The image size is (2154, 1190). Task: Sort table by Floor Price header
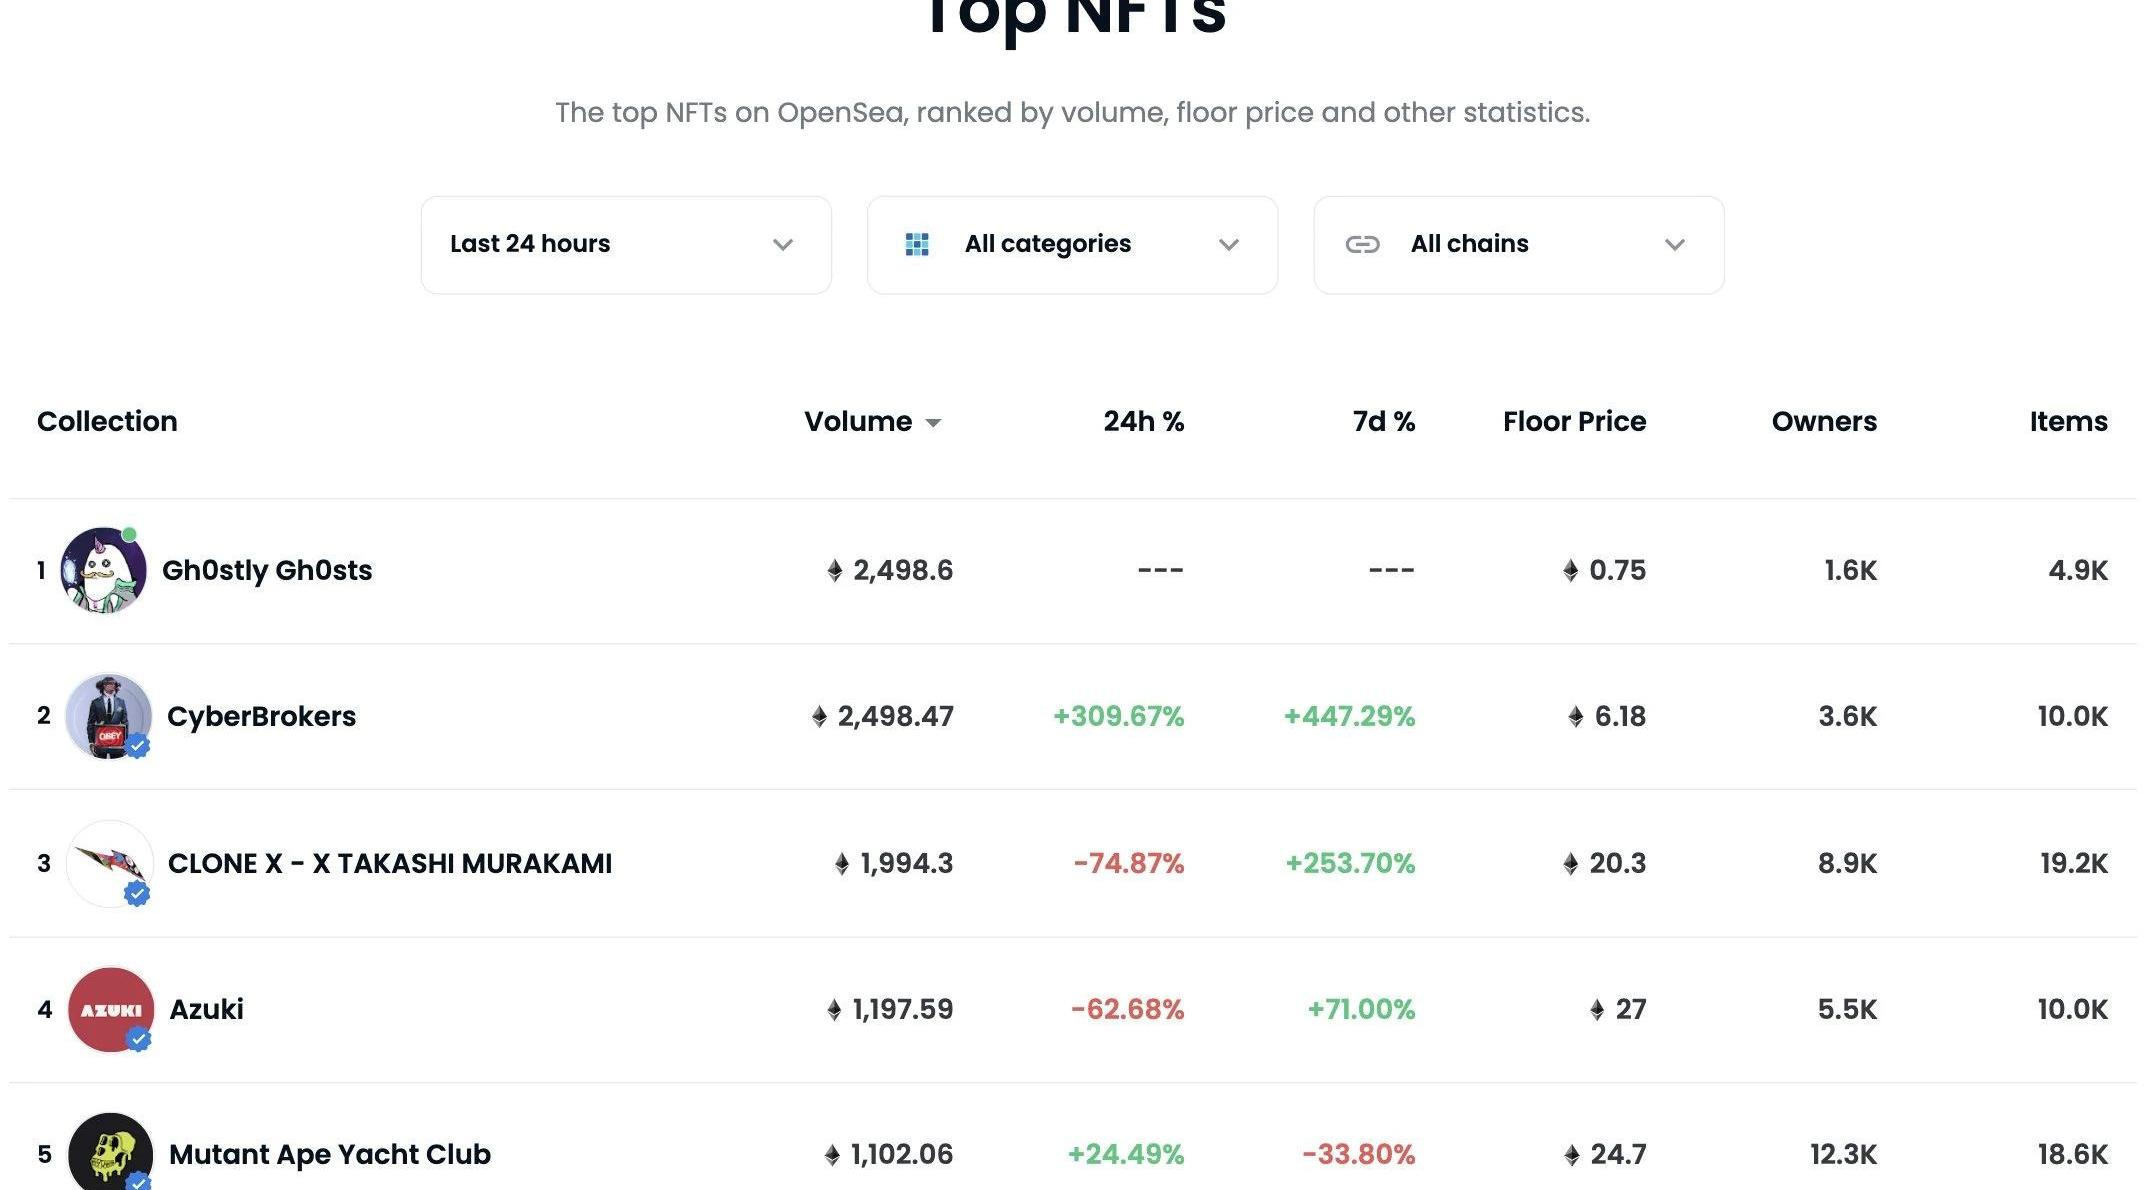tap(1574, 421)
